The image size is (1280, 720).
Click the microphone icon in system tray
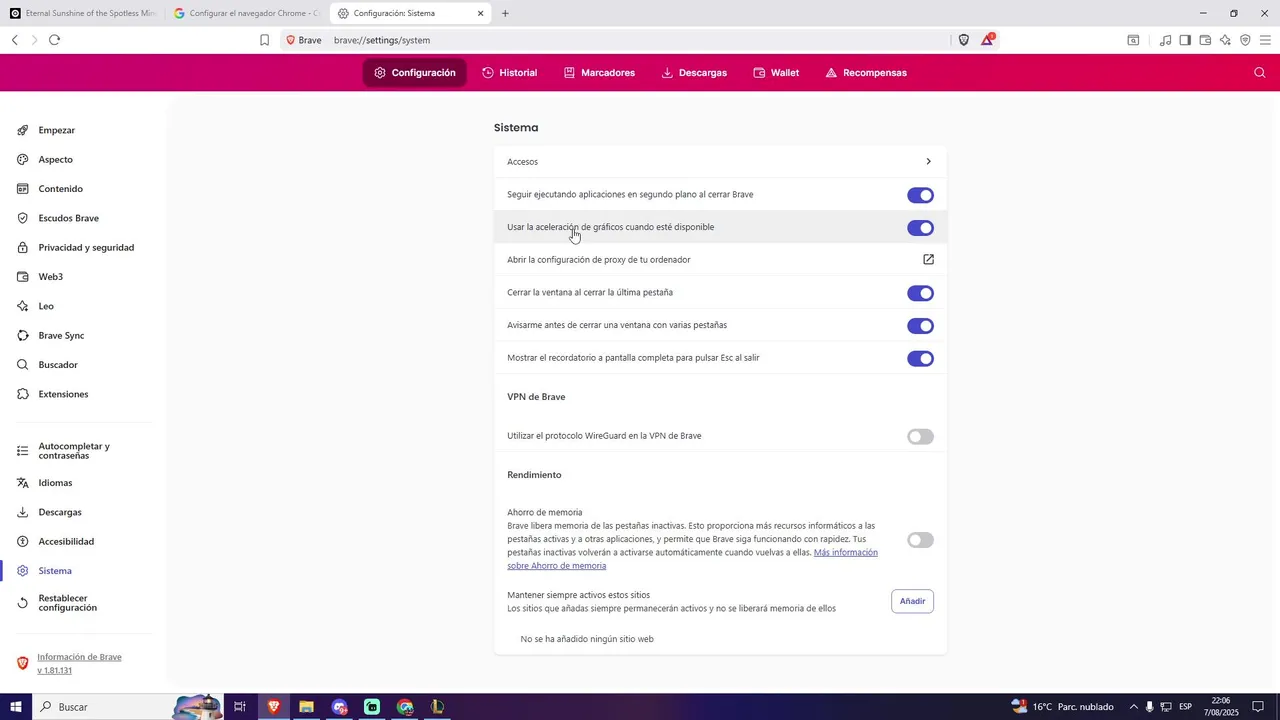coord(1149,707)
